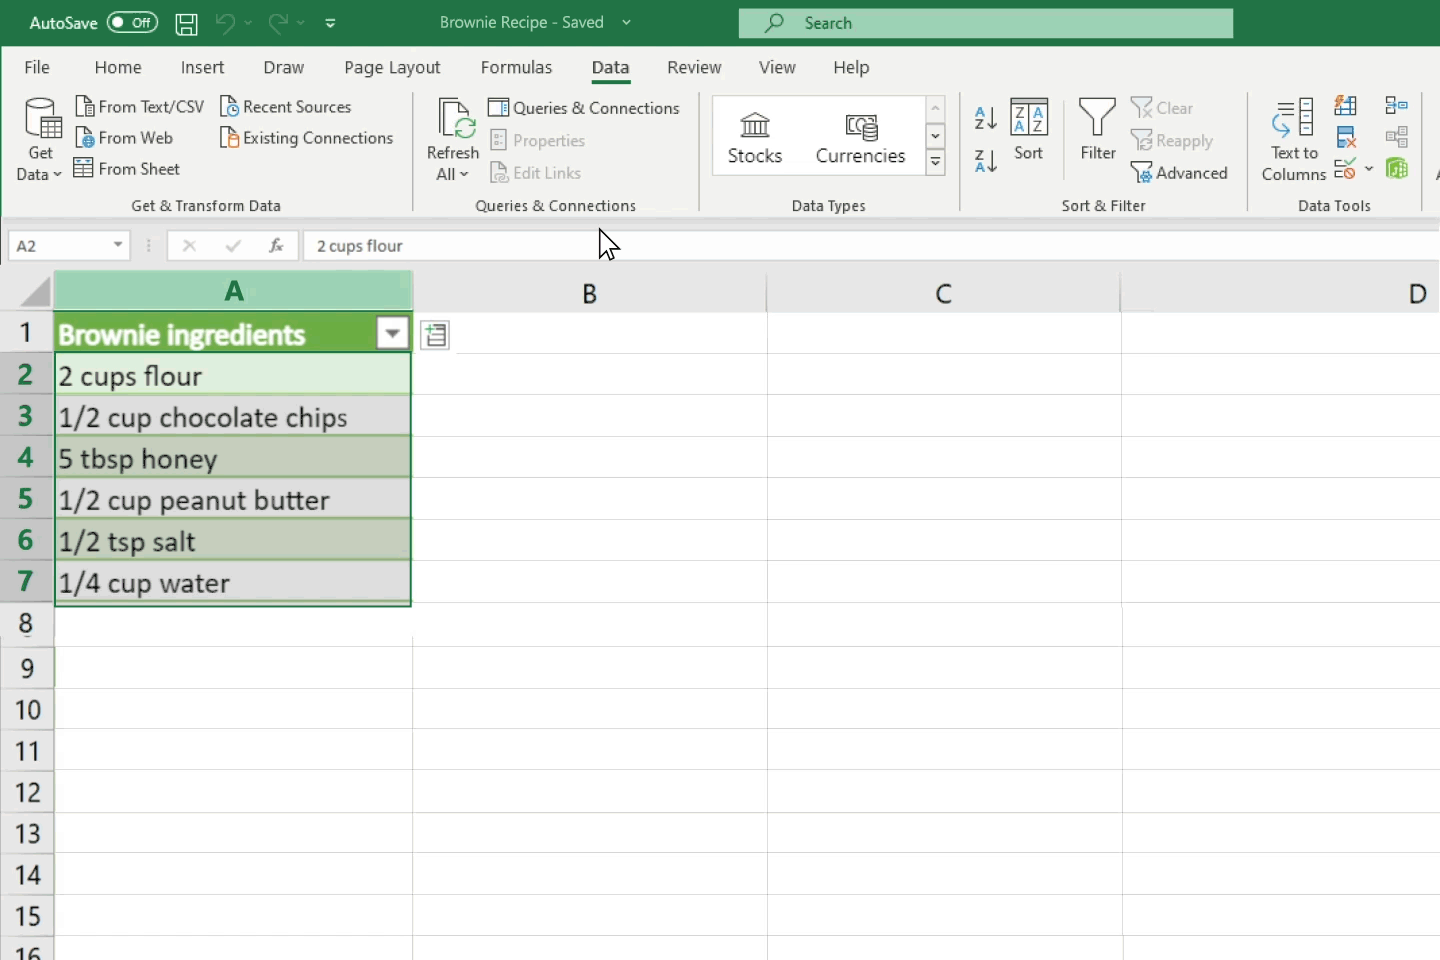
Task: Open Queries & Connections pane
Action: 584,108
